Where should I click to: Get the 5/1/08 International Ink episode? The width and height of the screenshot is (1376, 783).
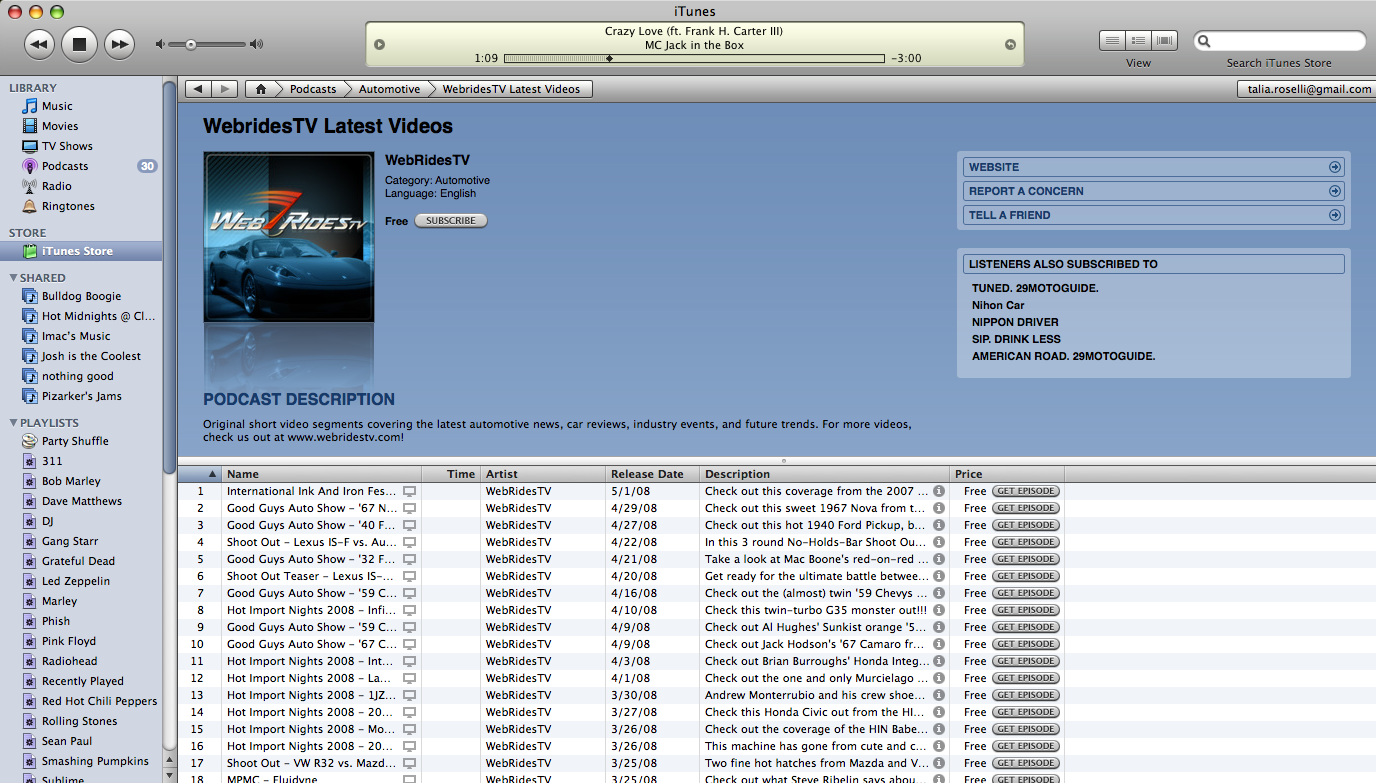1026,491
